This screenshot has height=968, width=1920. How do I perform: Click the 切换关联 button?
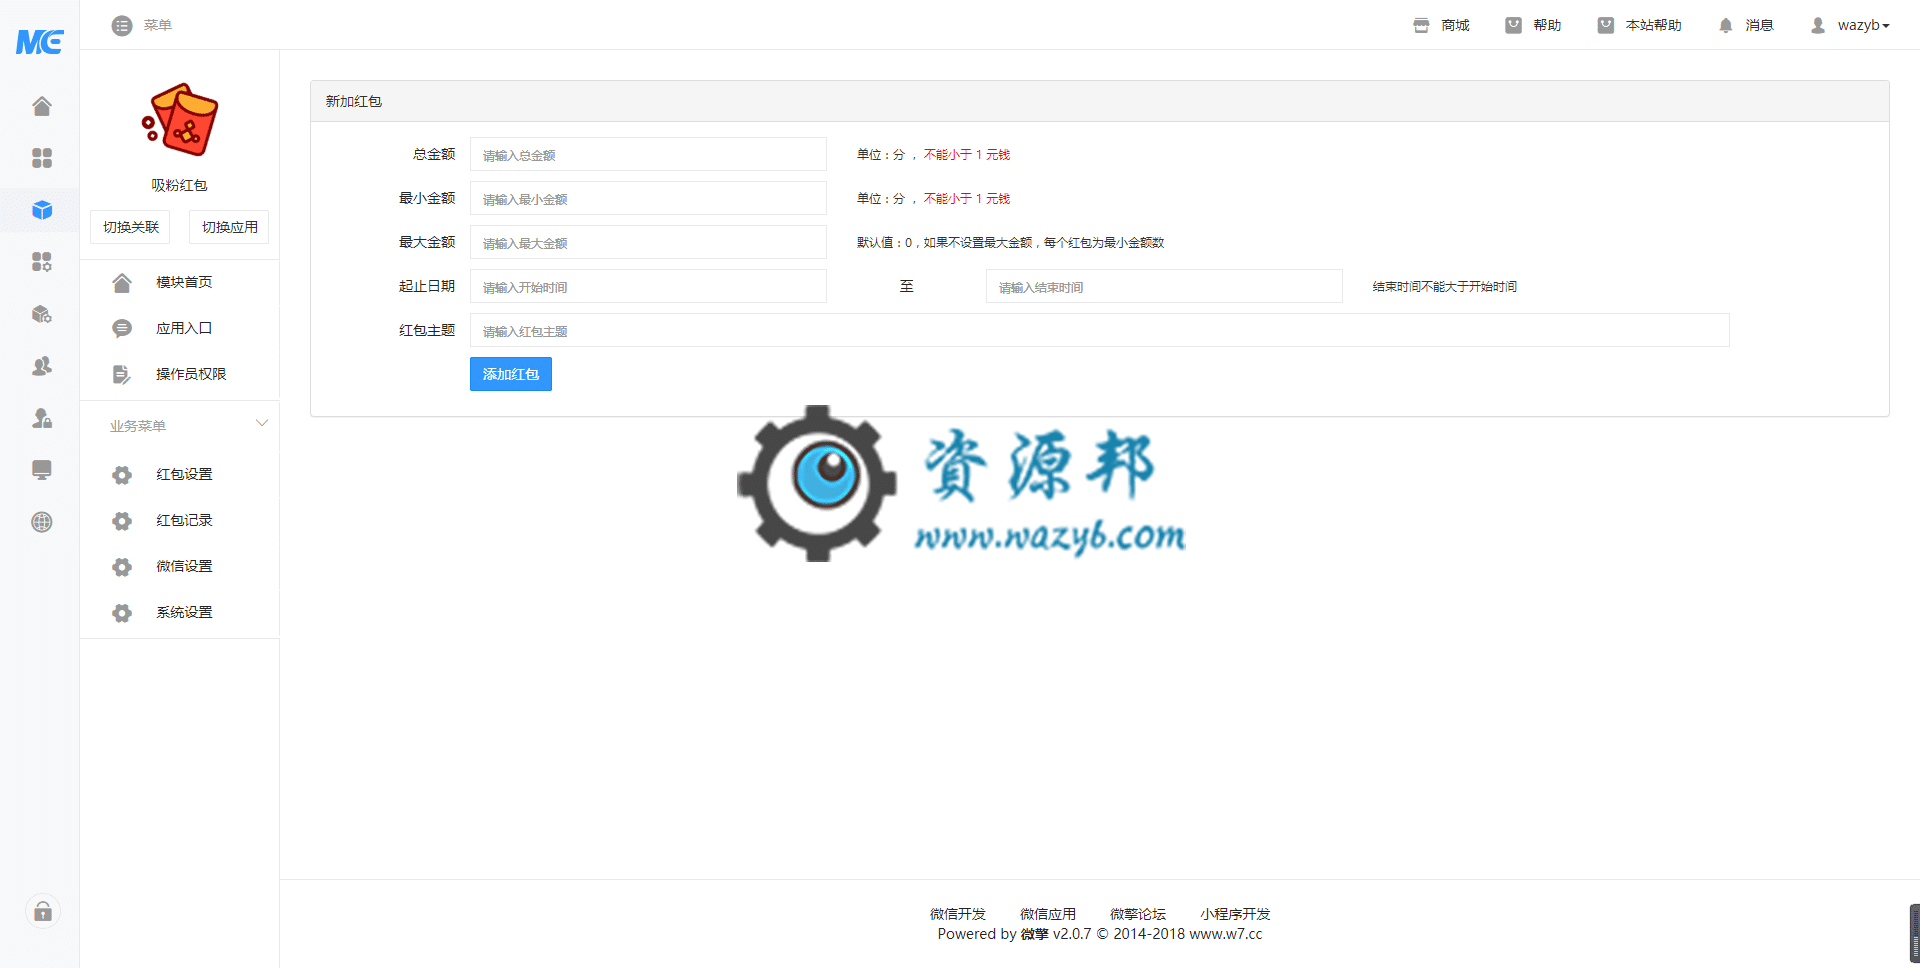coord(131,227)
